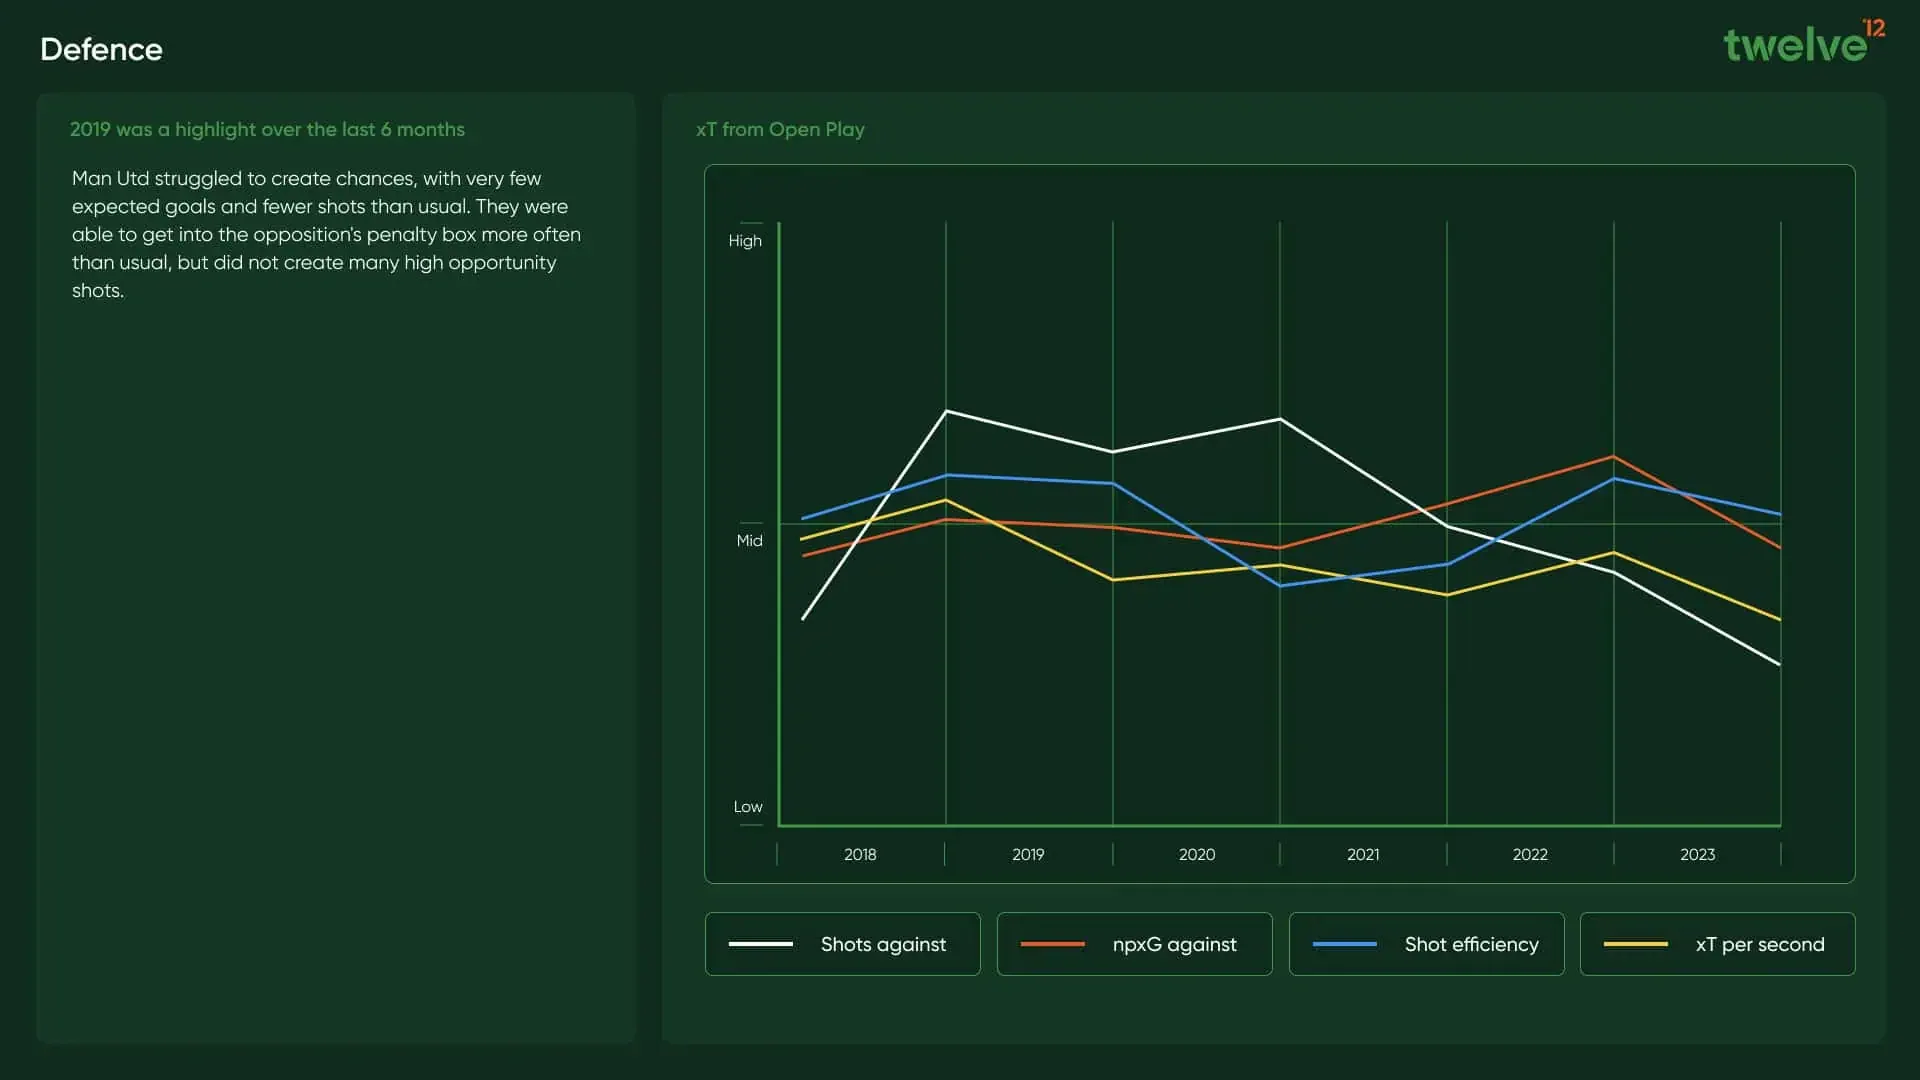The image size is (1920, 1080).
Task: Select the 2019 x-axis label
Action: click(1028, 854)
